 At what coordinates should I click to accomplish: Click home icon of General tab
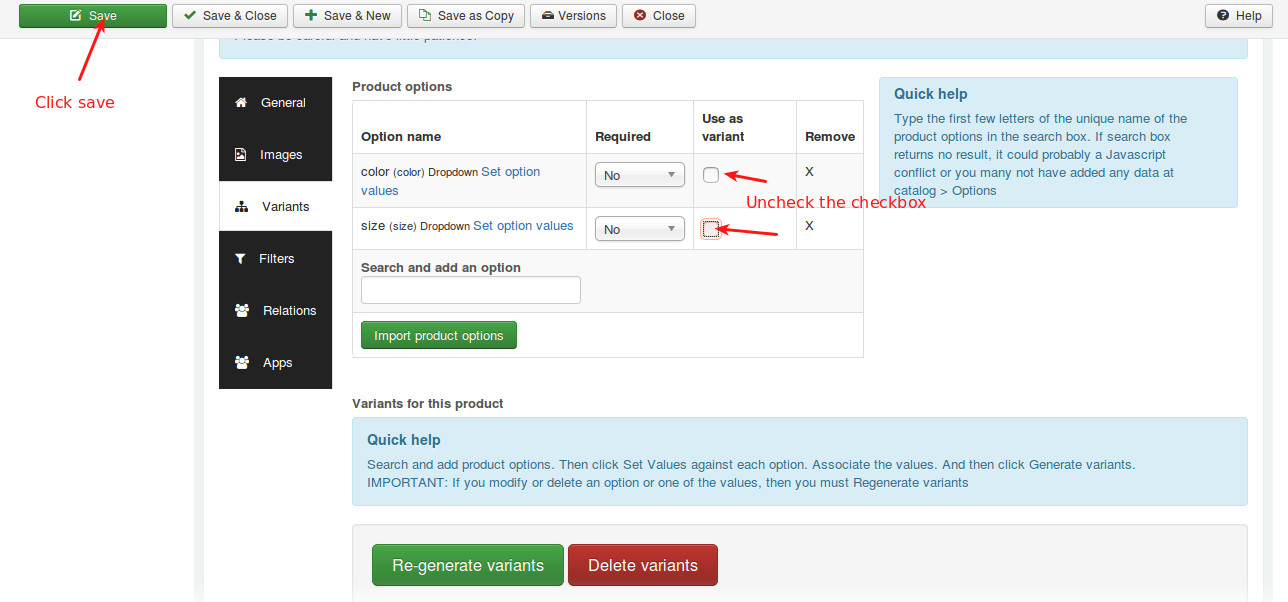pyautogui.click(x=241, y=103)
